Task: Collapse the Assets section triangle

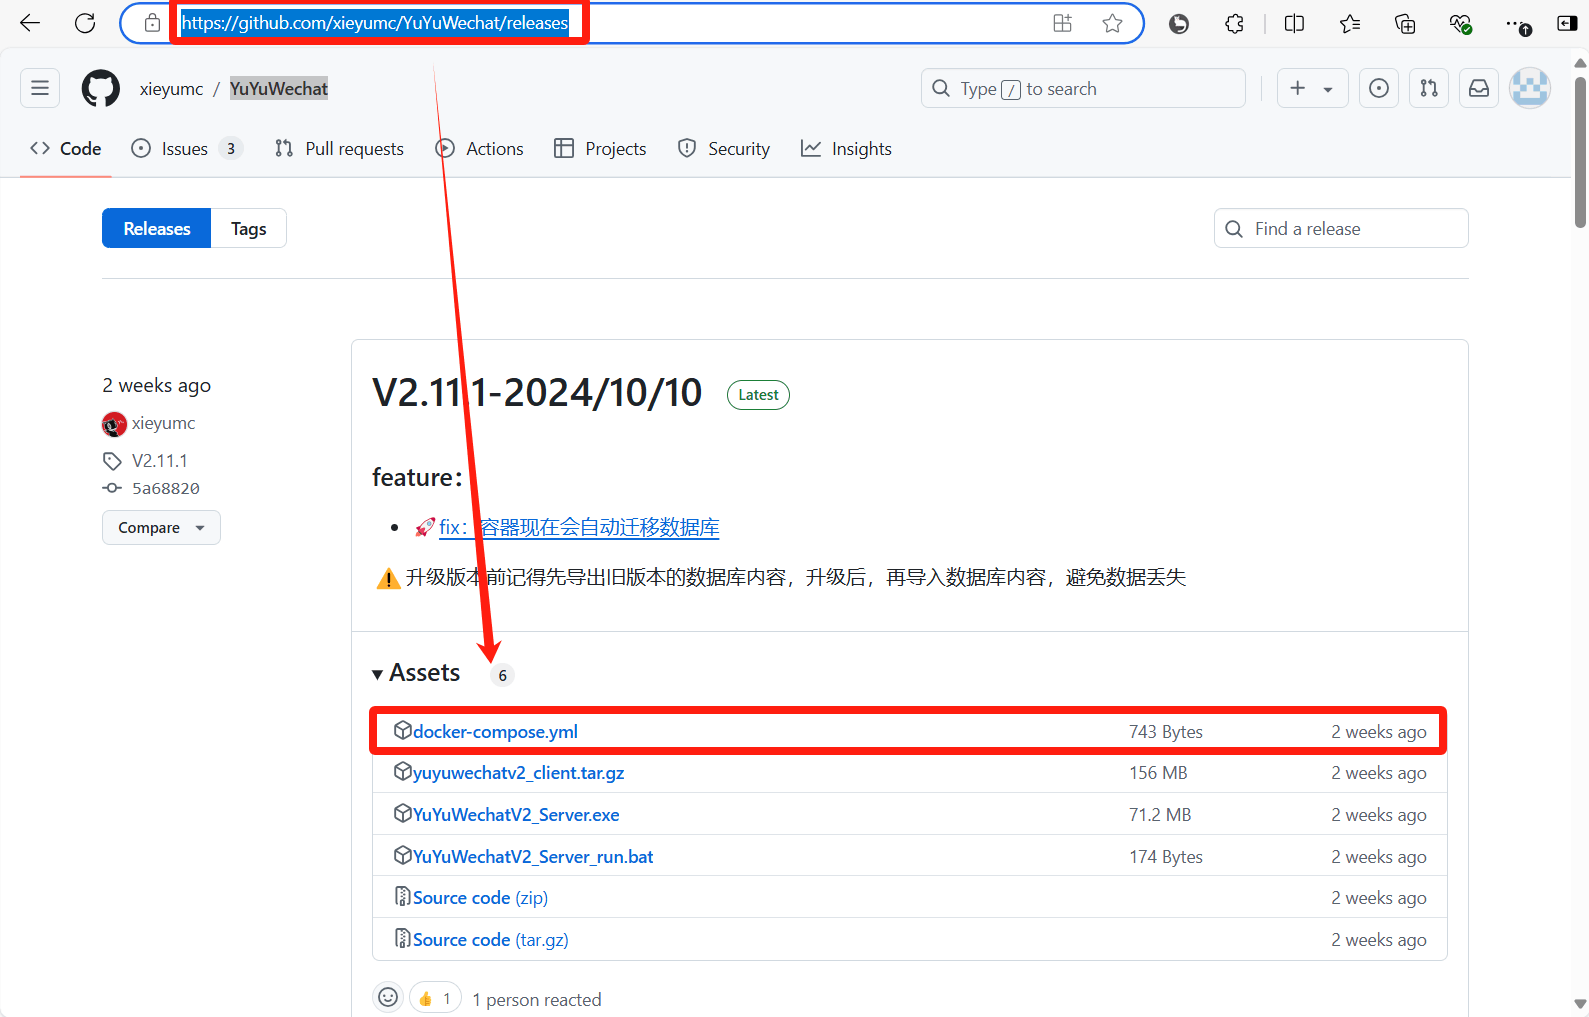Action: [x=377, y=674]
